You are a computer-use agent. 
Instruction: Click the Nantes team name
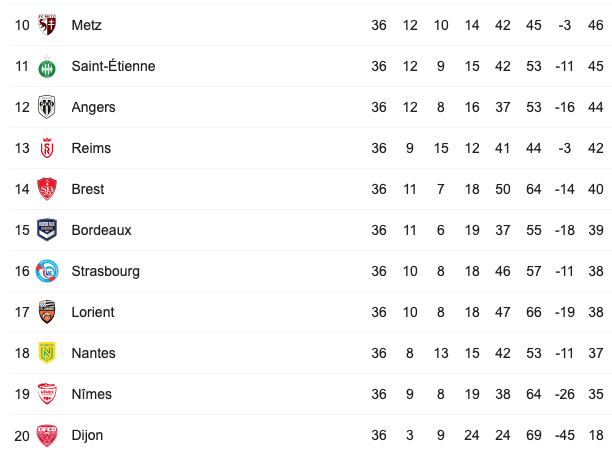93,353
